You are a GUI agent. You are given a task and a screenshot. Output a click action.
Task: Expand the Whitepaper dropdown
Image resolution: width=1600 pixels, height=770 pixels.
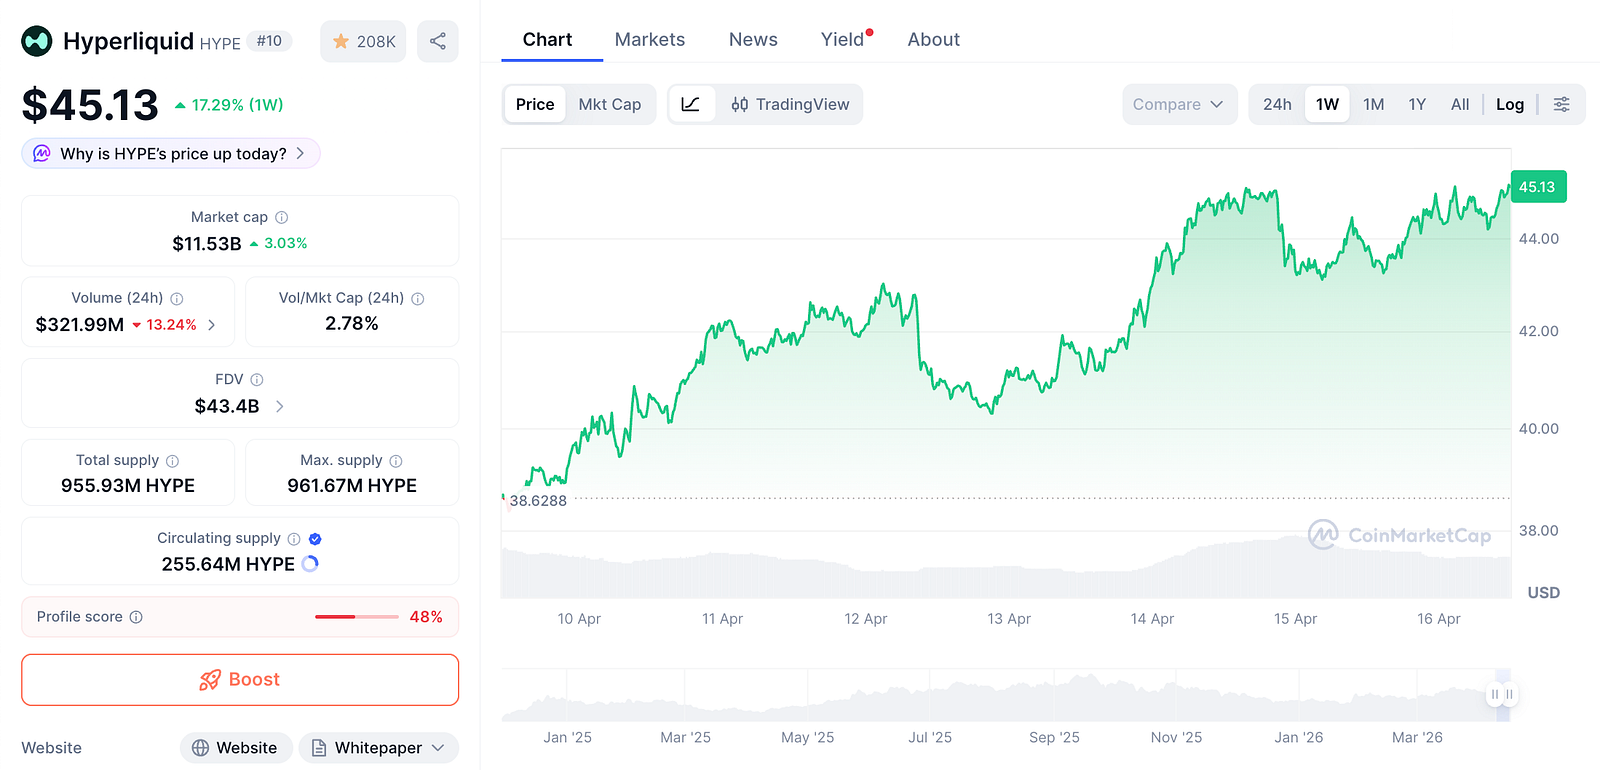click(379, 748)
